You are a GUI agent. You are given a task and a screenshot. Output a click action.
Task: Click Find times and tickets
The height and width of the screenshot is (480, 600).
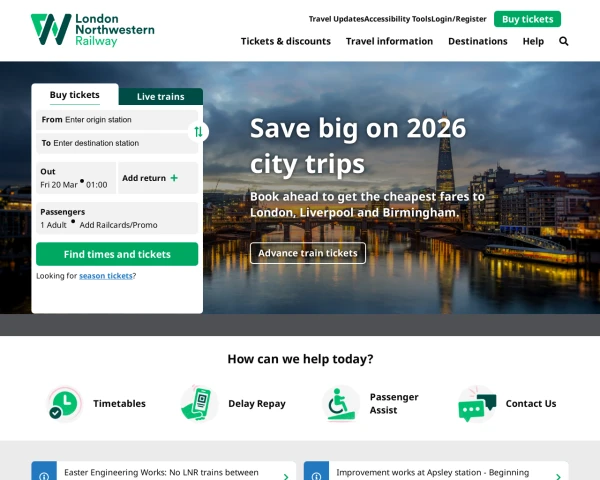pos(117,254)
